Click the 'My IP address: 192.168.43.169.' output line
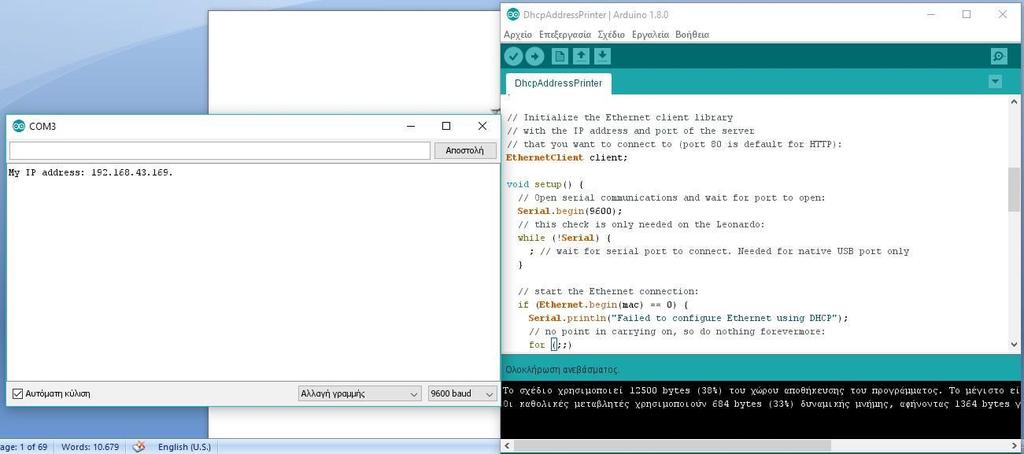Viewport: 1024px width, 454px height. (91, 172)
